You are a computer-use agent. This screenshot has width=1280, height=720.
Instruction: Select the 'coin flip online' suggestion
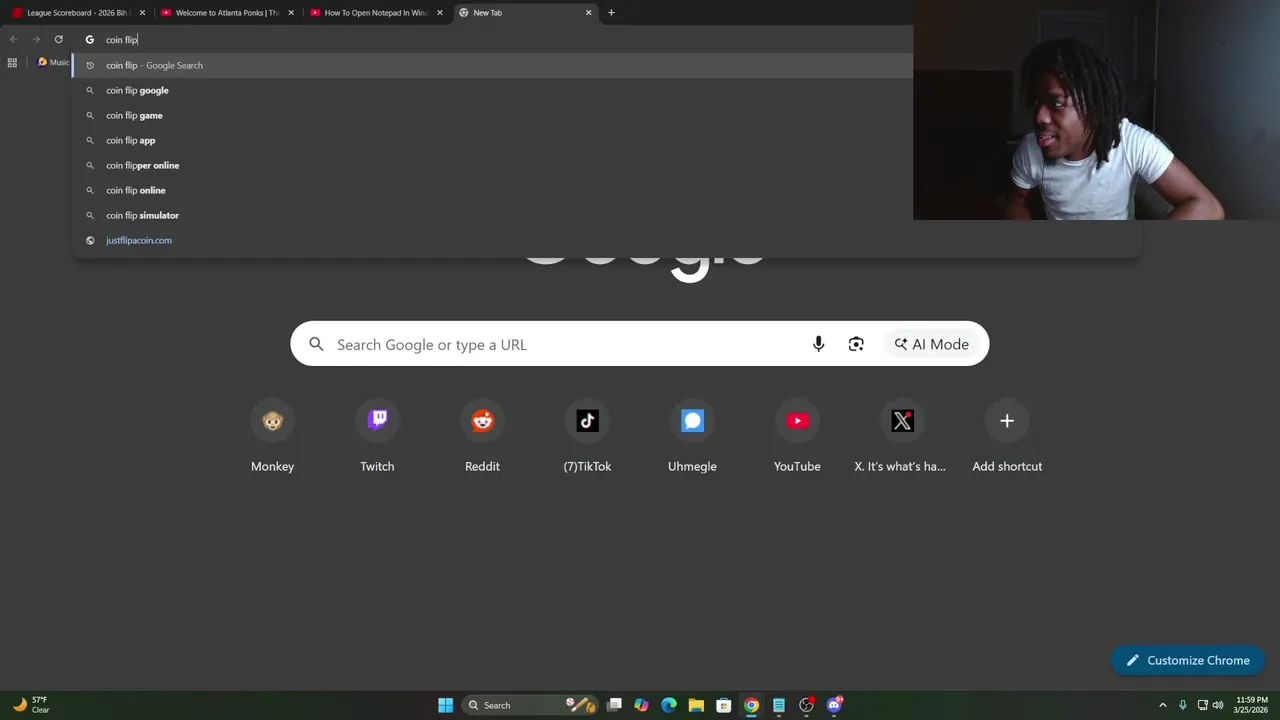click(x=606, y=190)
